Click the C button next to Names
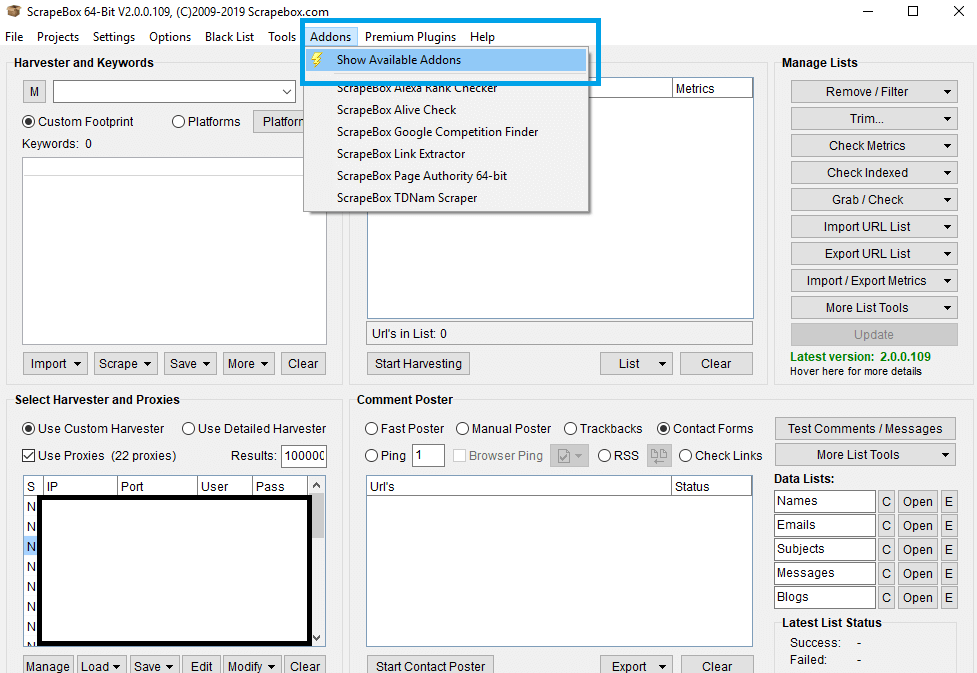 [x=886, y=502]
